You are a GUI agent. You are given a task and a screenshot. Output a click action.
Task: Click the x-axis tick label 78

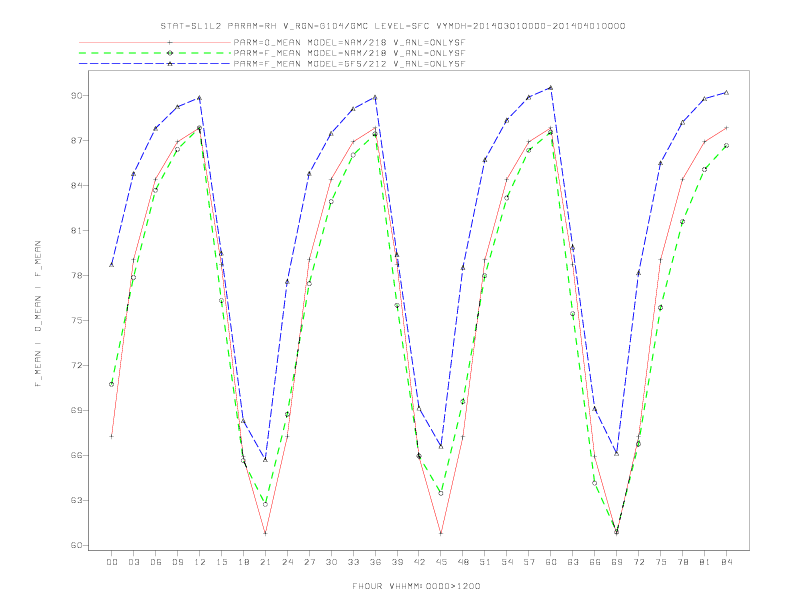[x=682, y=562]
